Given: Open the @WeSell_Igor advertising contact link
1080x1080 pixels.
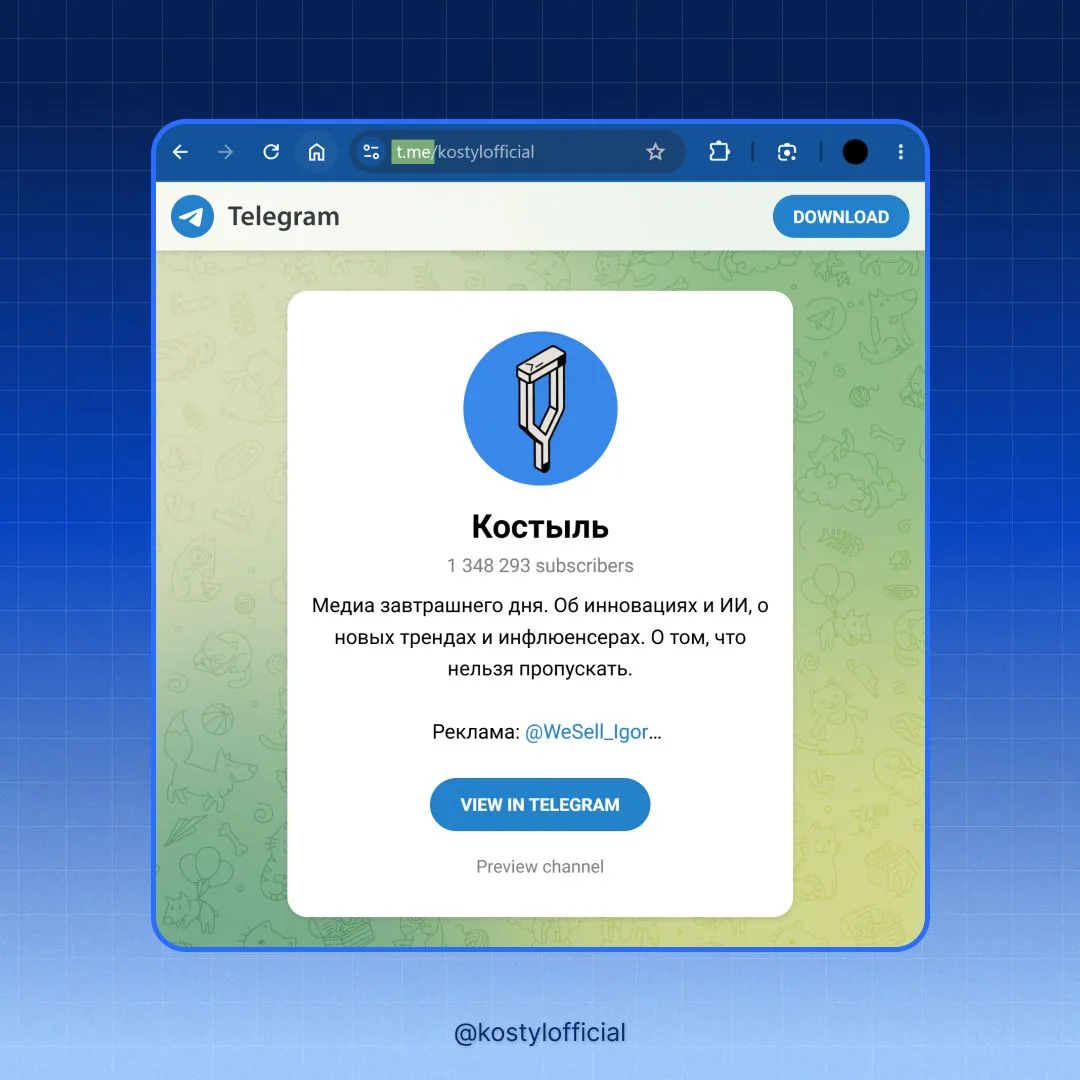Looking at the screenshot, I should 587,731.
